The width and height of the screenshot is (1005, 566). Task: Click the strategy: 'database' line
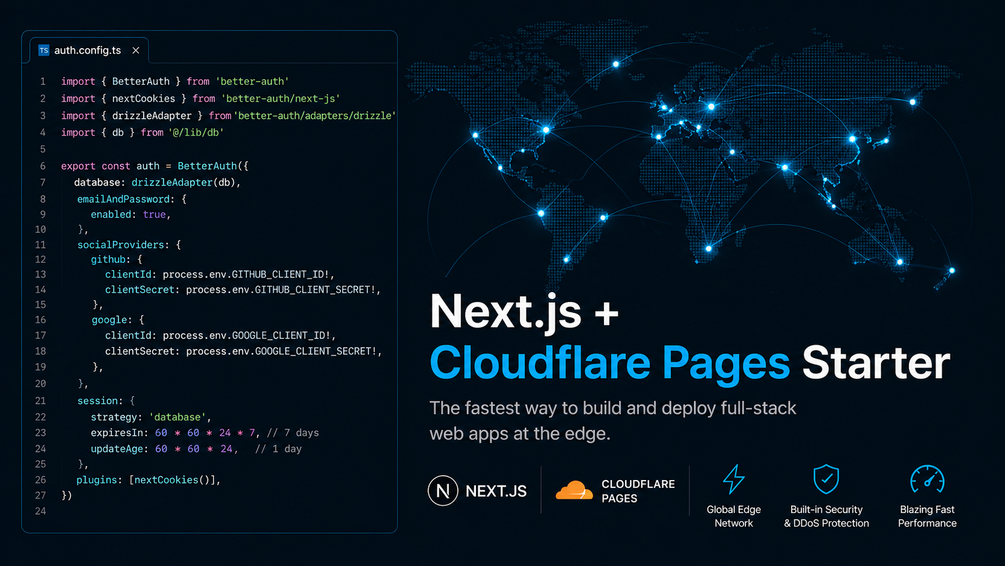[x=151, y=417]
